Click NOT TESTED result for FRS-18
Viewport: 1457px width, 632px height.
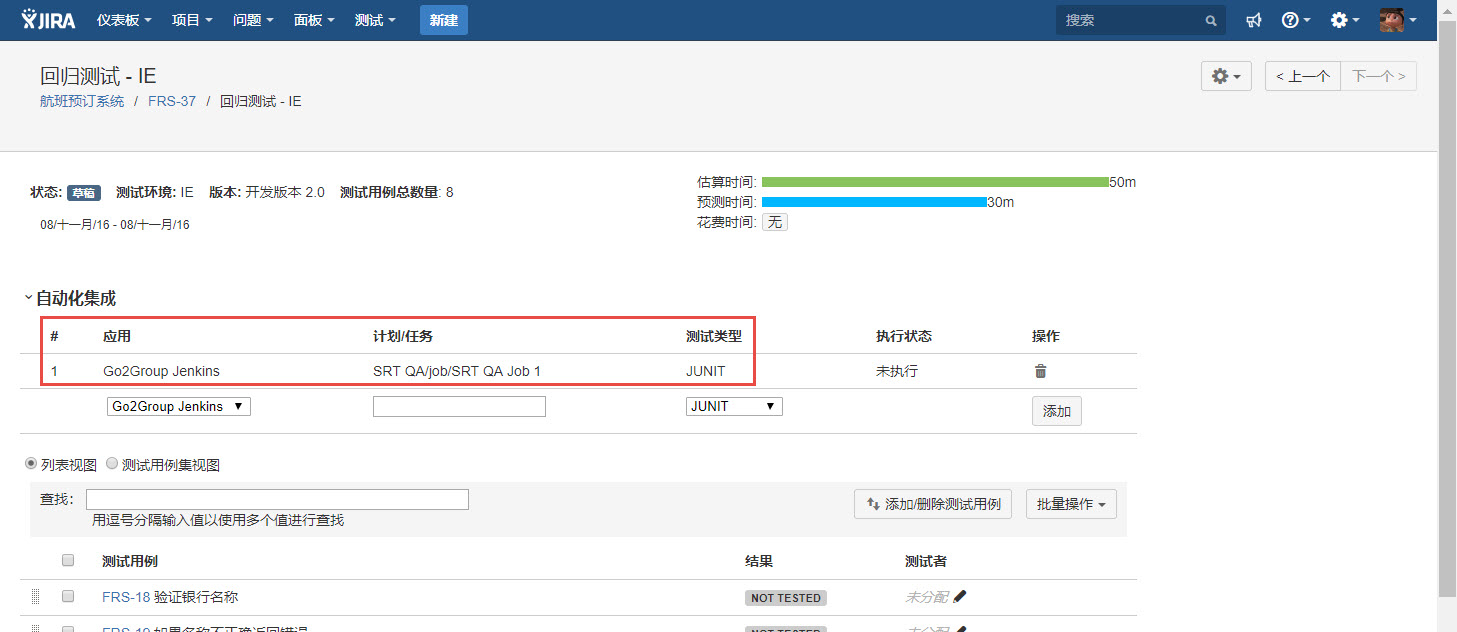pos(786,598)
